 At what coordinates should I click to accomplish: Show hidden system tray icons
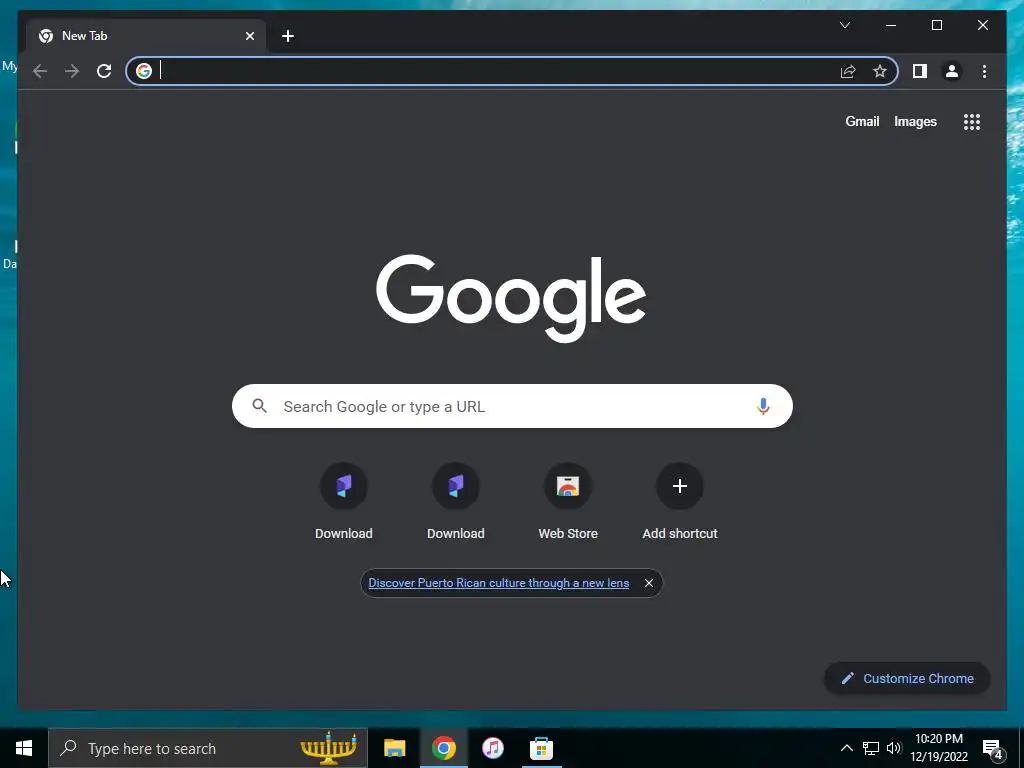[x=846, y=748]
